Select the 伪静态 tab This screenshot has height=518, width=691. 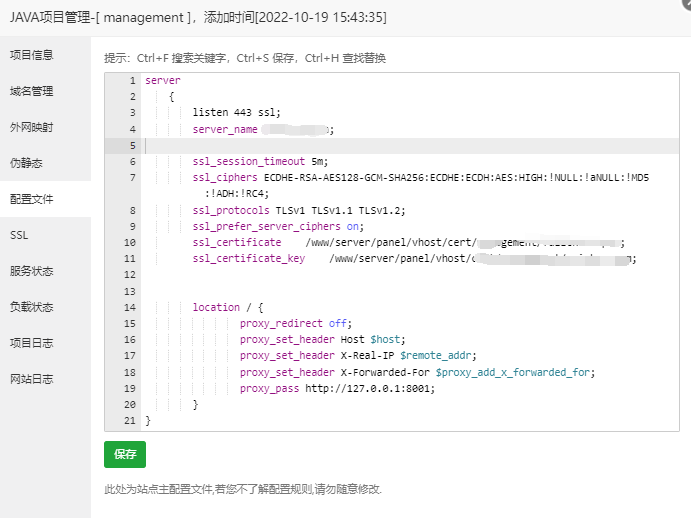click(x=26, y=163)
